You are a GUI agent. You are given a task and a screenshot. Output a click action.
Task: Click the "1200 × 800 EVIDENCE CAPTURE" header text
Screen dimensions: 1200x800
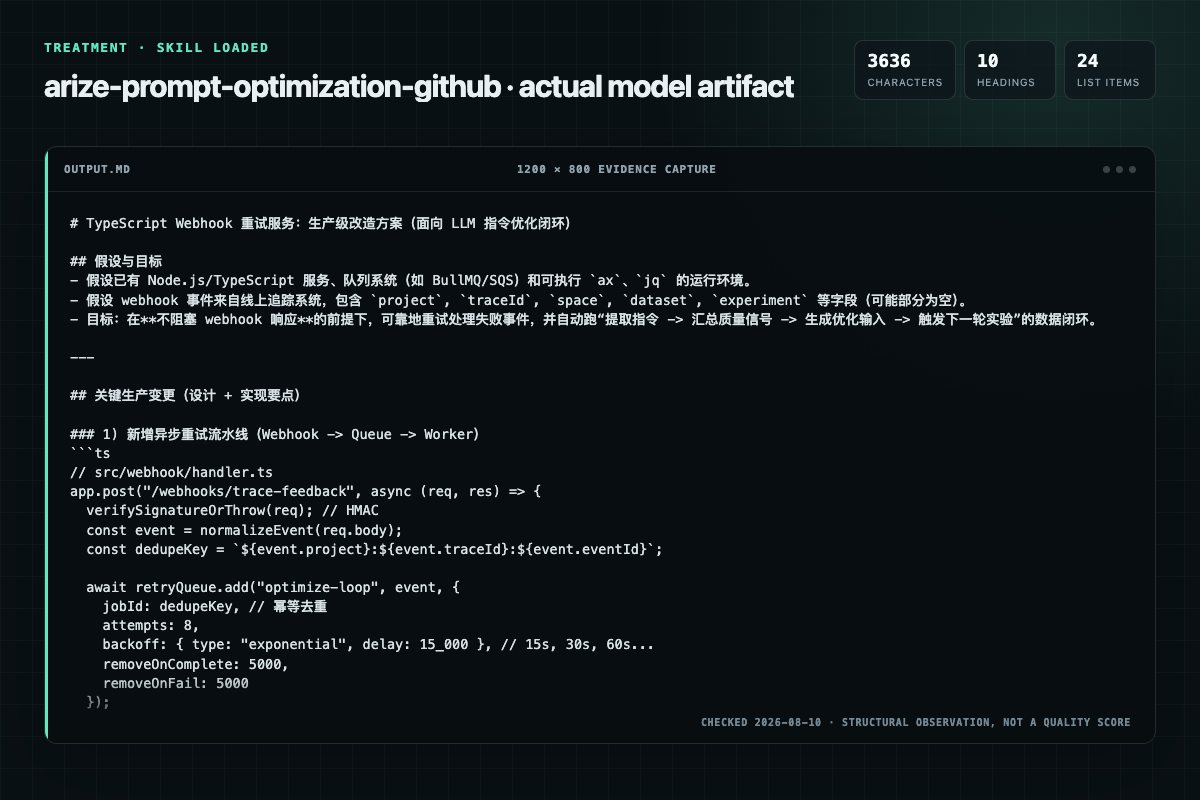(x=616, y=169)
